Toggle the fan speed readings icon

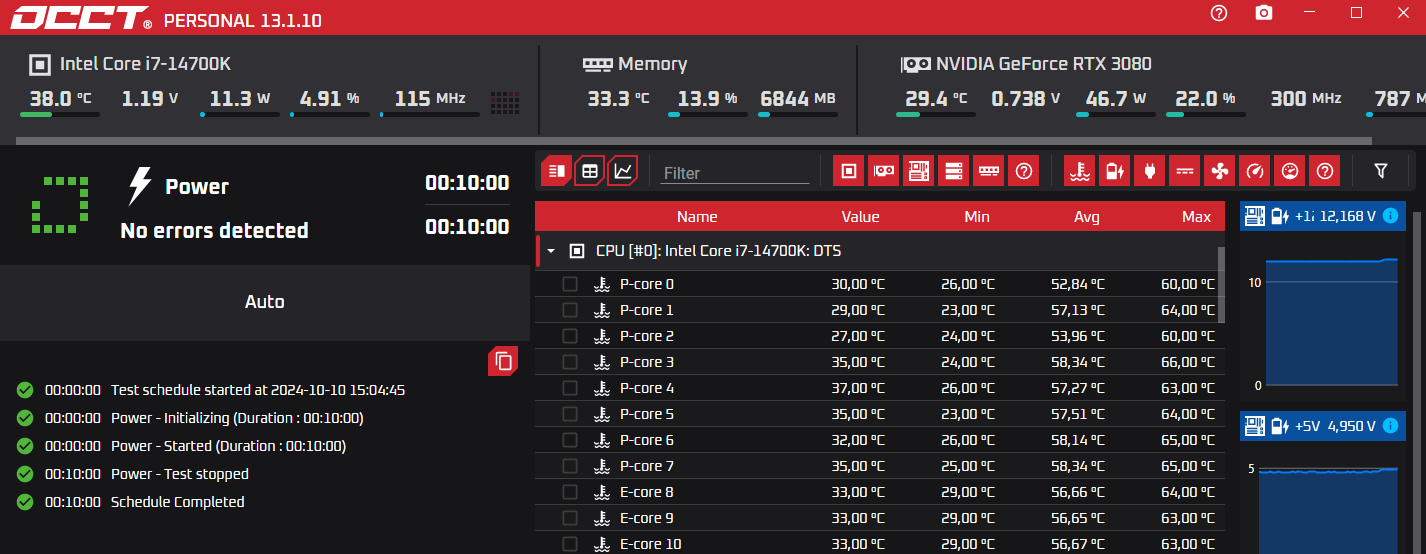[1219, 171]
